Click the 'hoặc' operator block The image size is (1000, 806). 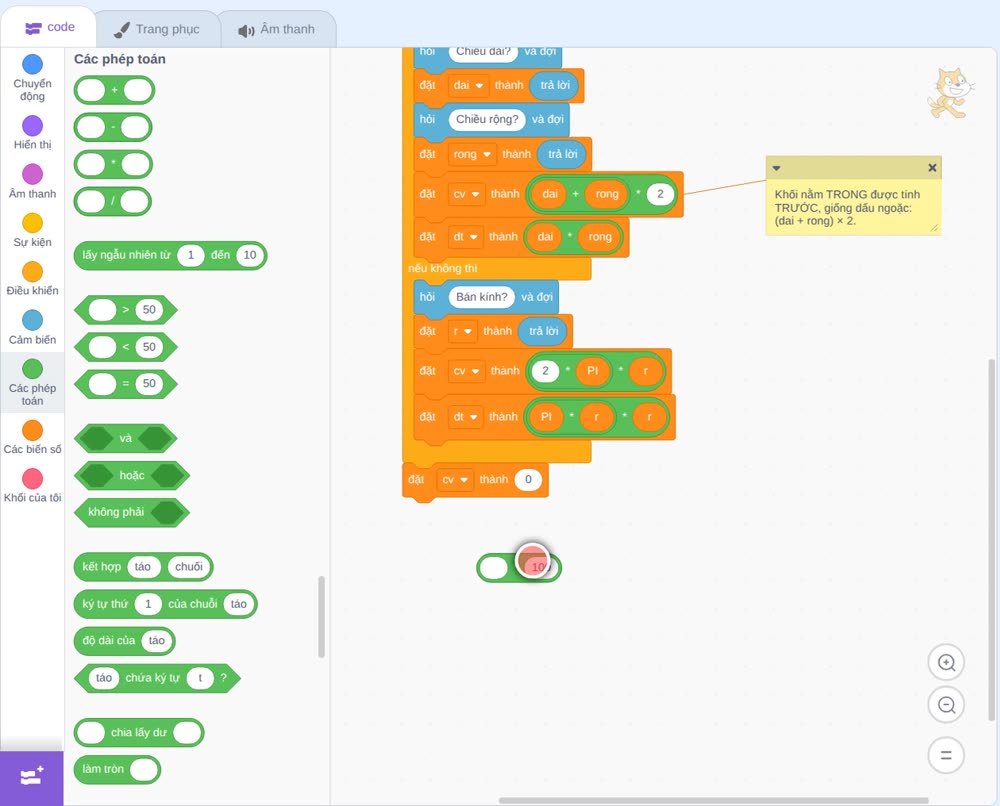[132, 475]
